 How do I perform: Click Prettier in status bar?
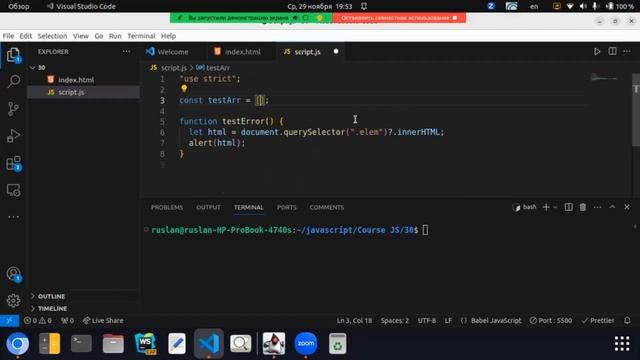pyautogui.click(x=598, y=320)
